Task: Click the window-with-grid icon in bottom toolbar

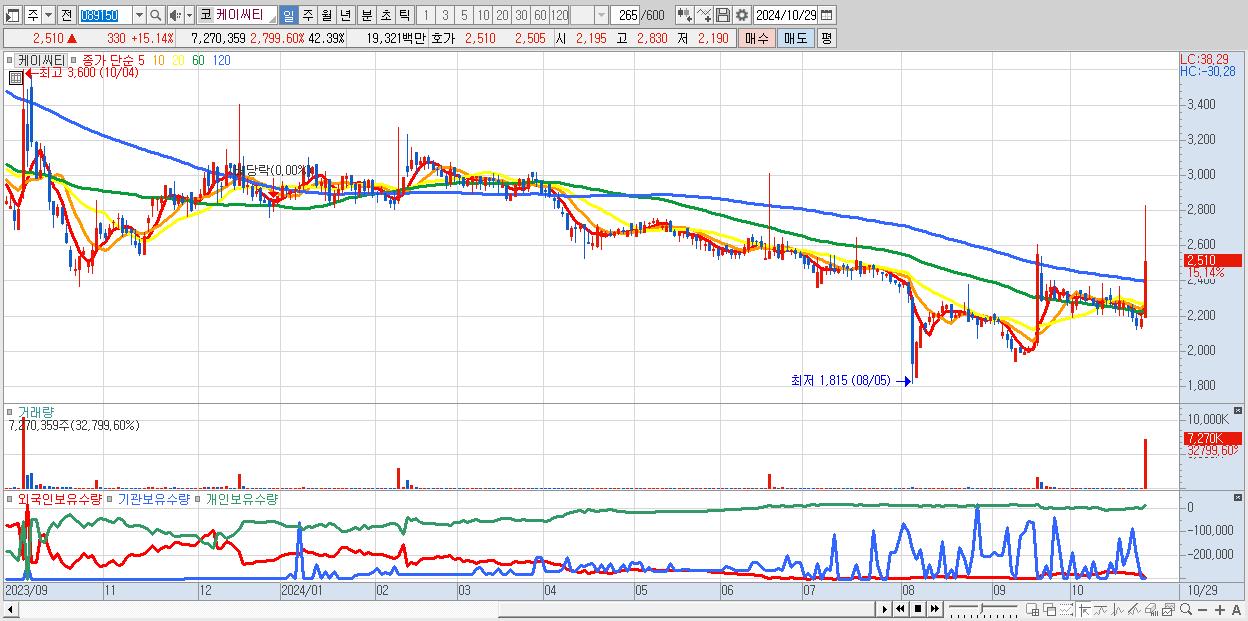Action: (1032, 610)
